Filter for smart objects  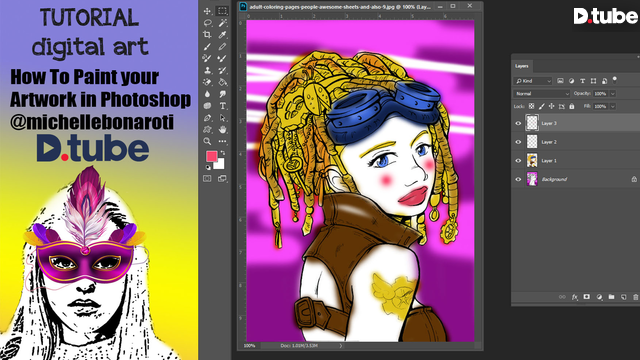click(x=604, y=81)
